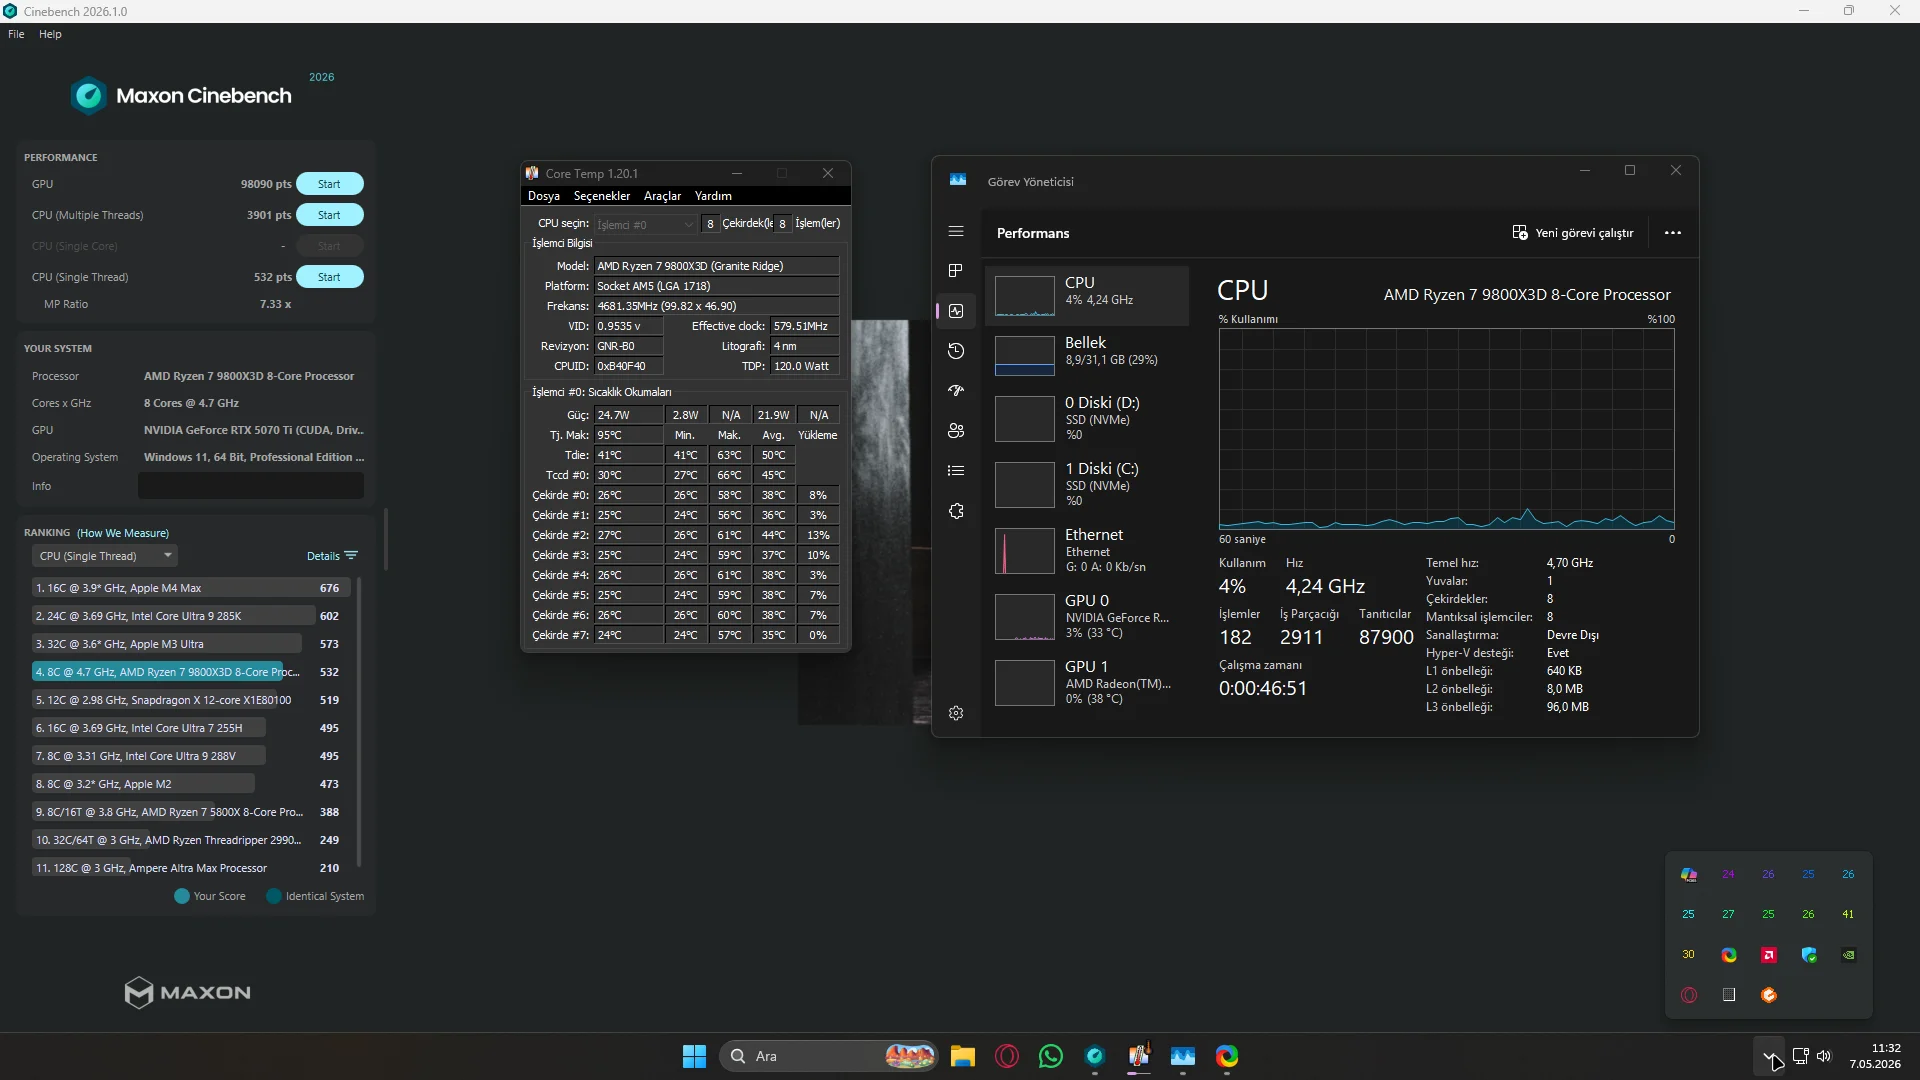Open Task Manager navigation hamburger menu

tap(956, 231)
